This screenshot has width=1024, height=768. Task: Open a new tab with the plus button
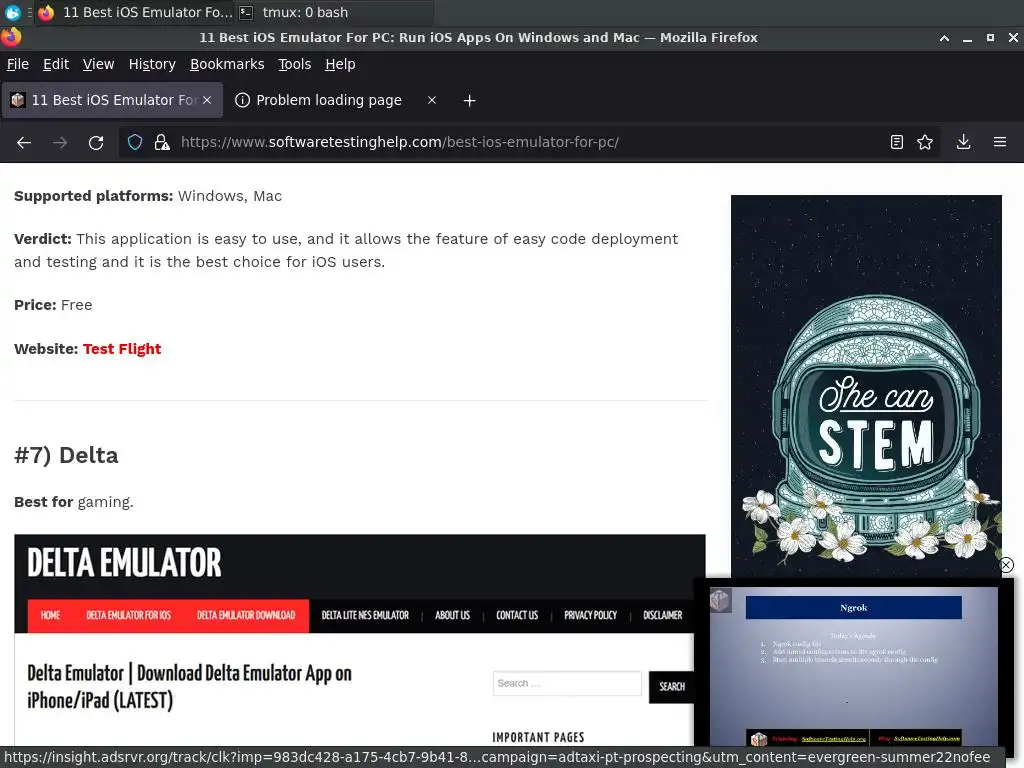tap(470, 101)
